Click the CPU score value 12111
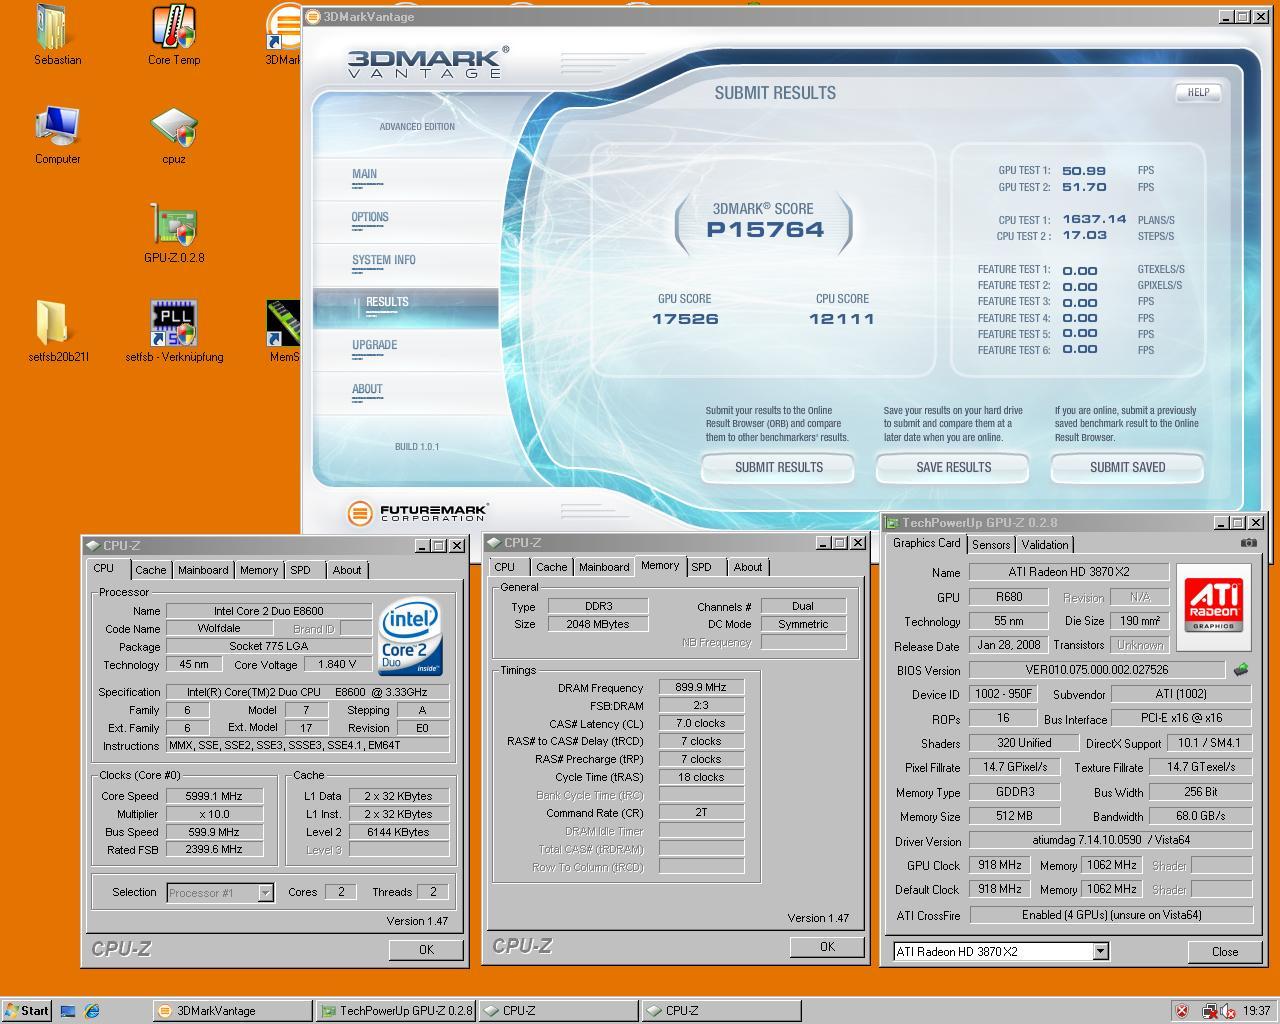Screen dimensions: 1280x1024 [x=842, y=319]
